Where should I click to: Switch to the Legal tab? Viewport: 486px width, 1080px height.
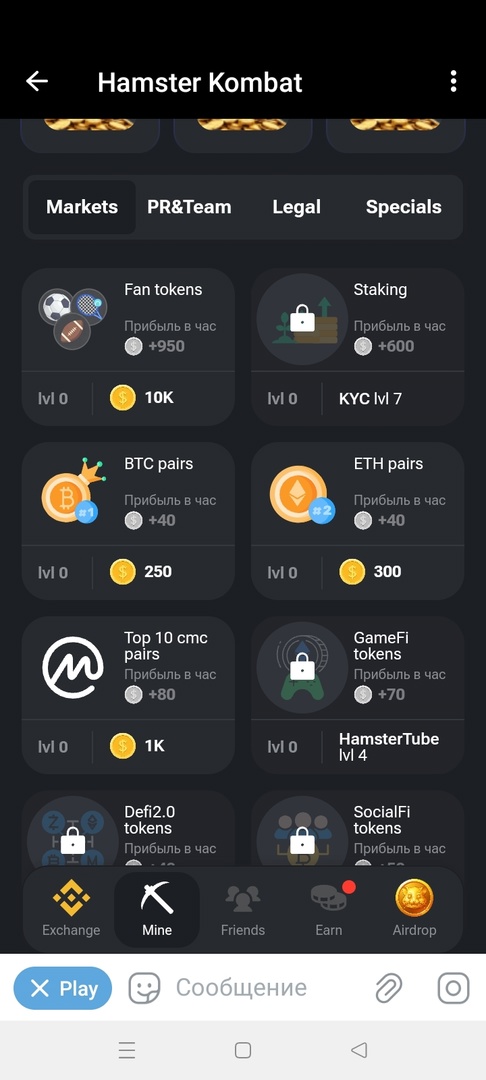(297, 207)
